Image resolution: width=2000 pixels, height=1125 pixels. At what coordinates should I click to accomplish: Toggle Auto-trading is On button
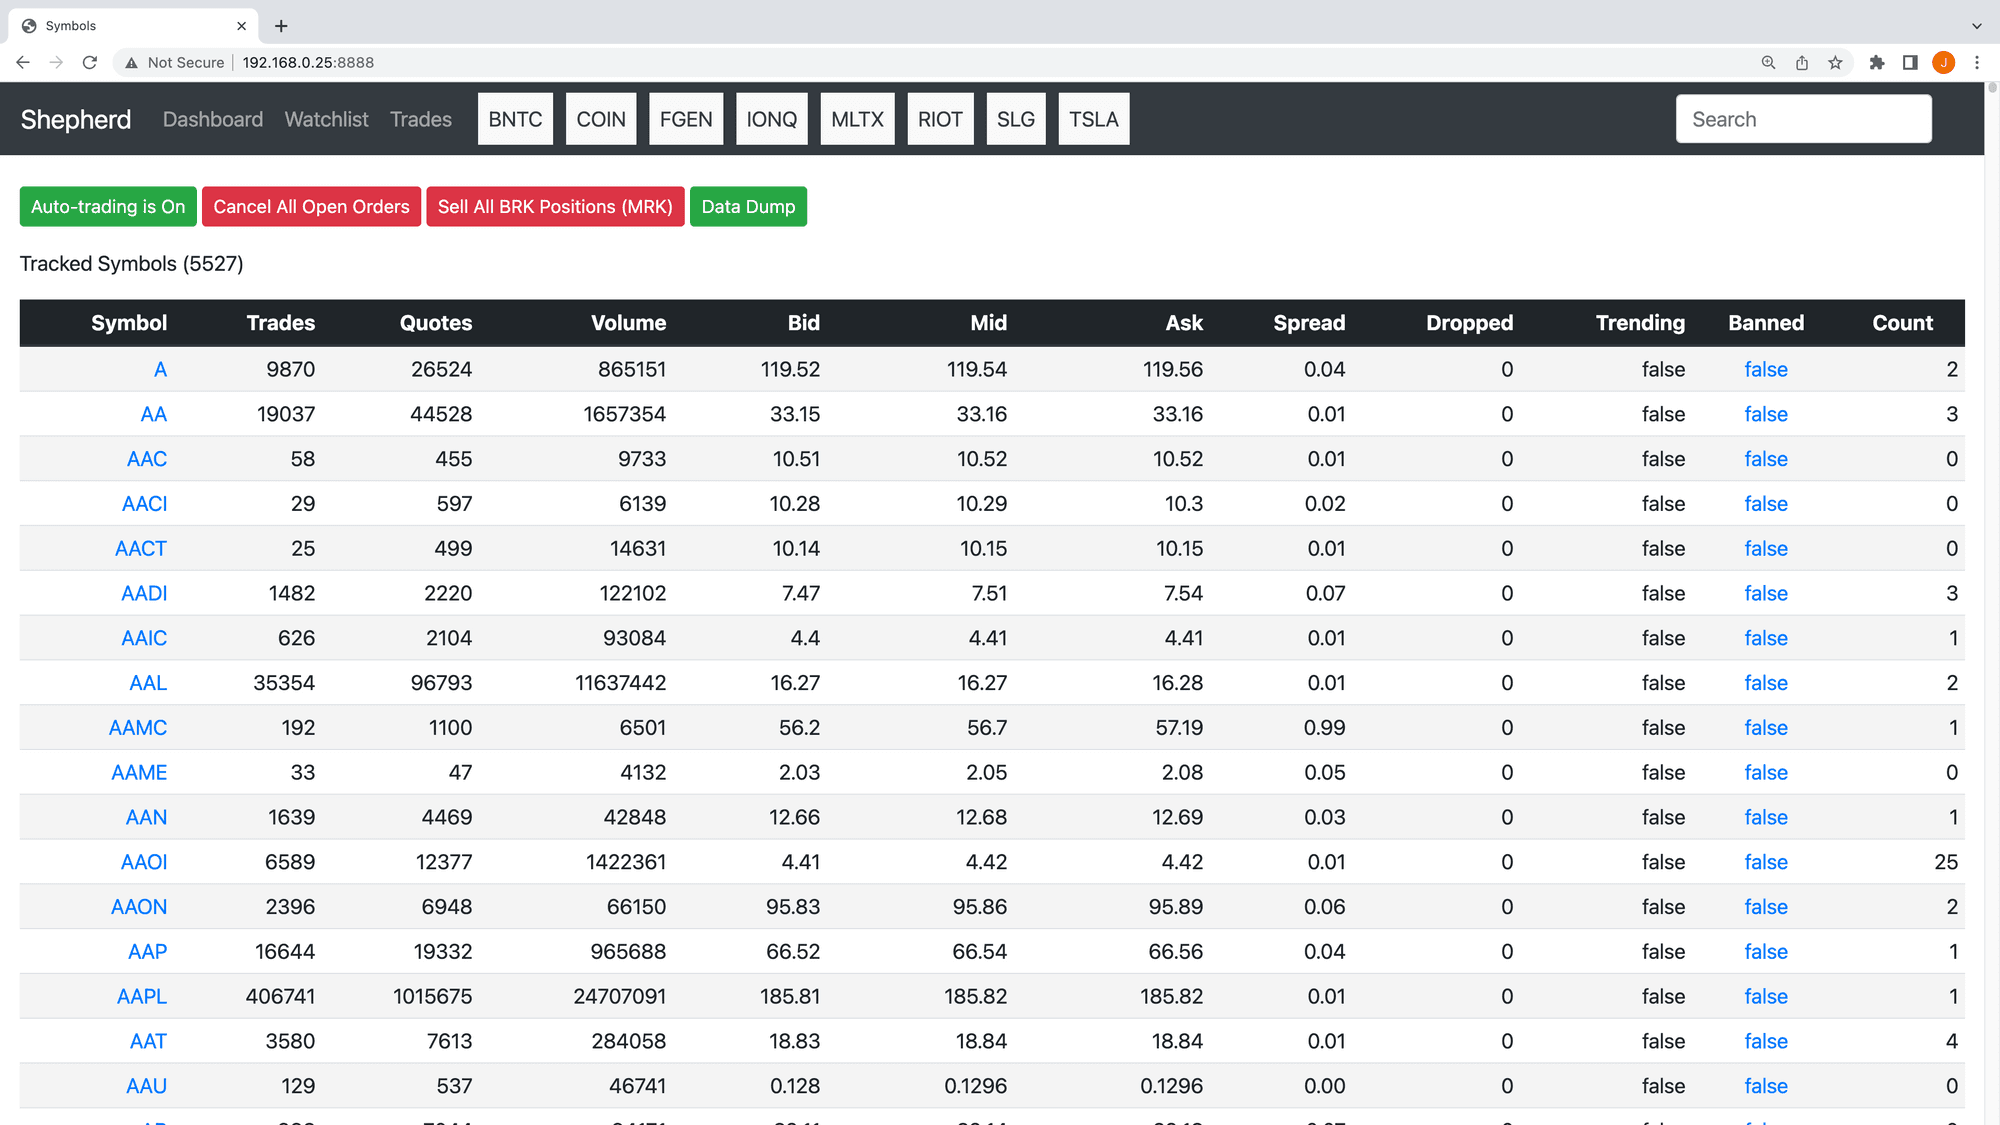point(109,206)
